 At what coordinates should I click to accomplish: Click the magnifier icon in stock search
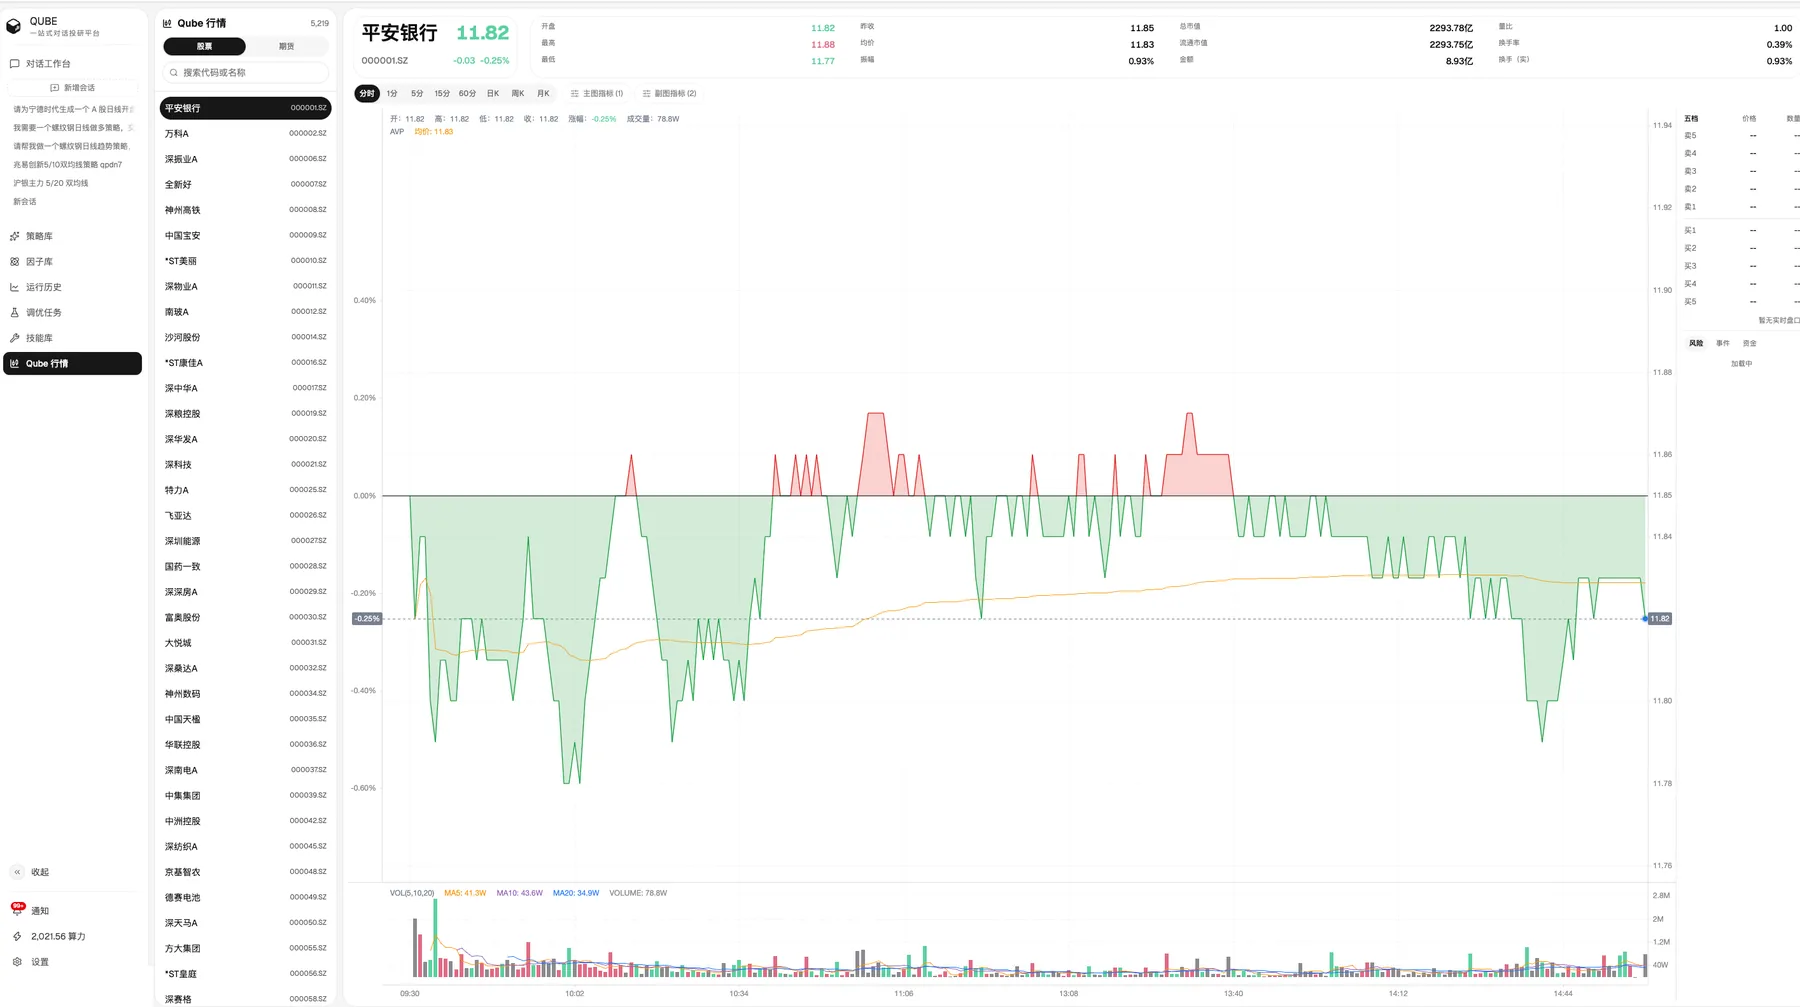[174, 73]
